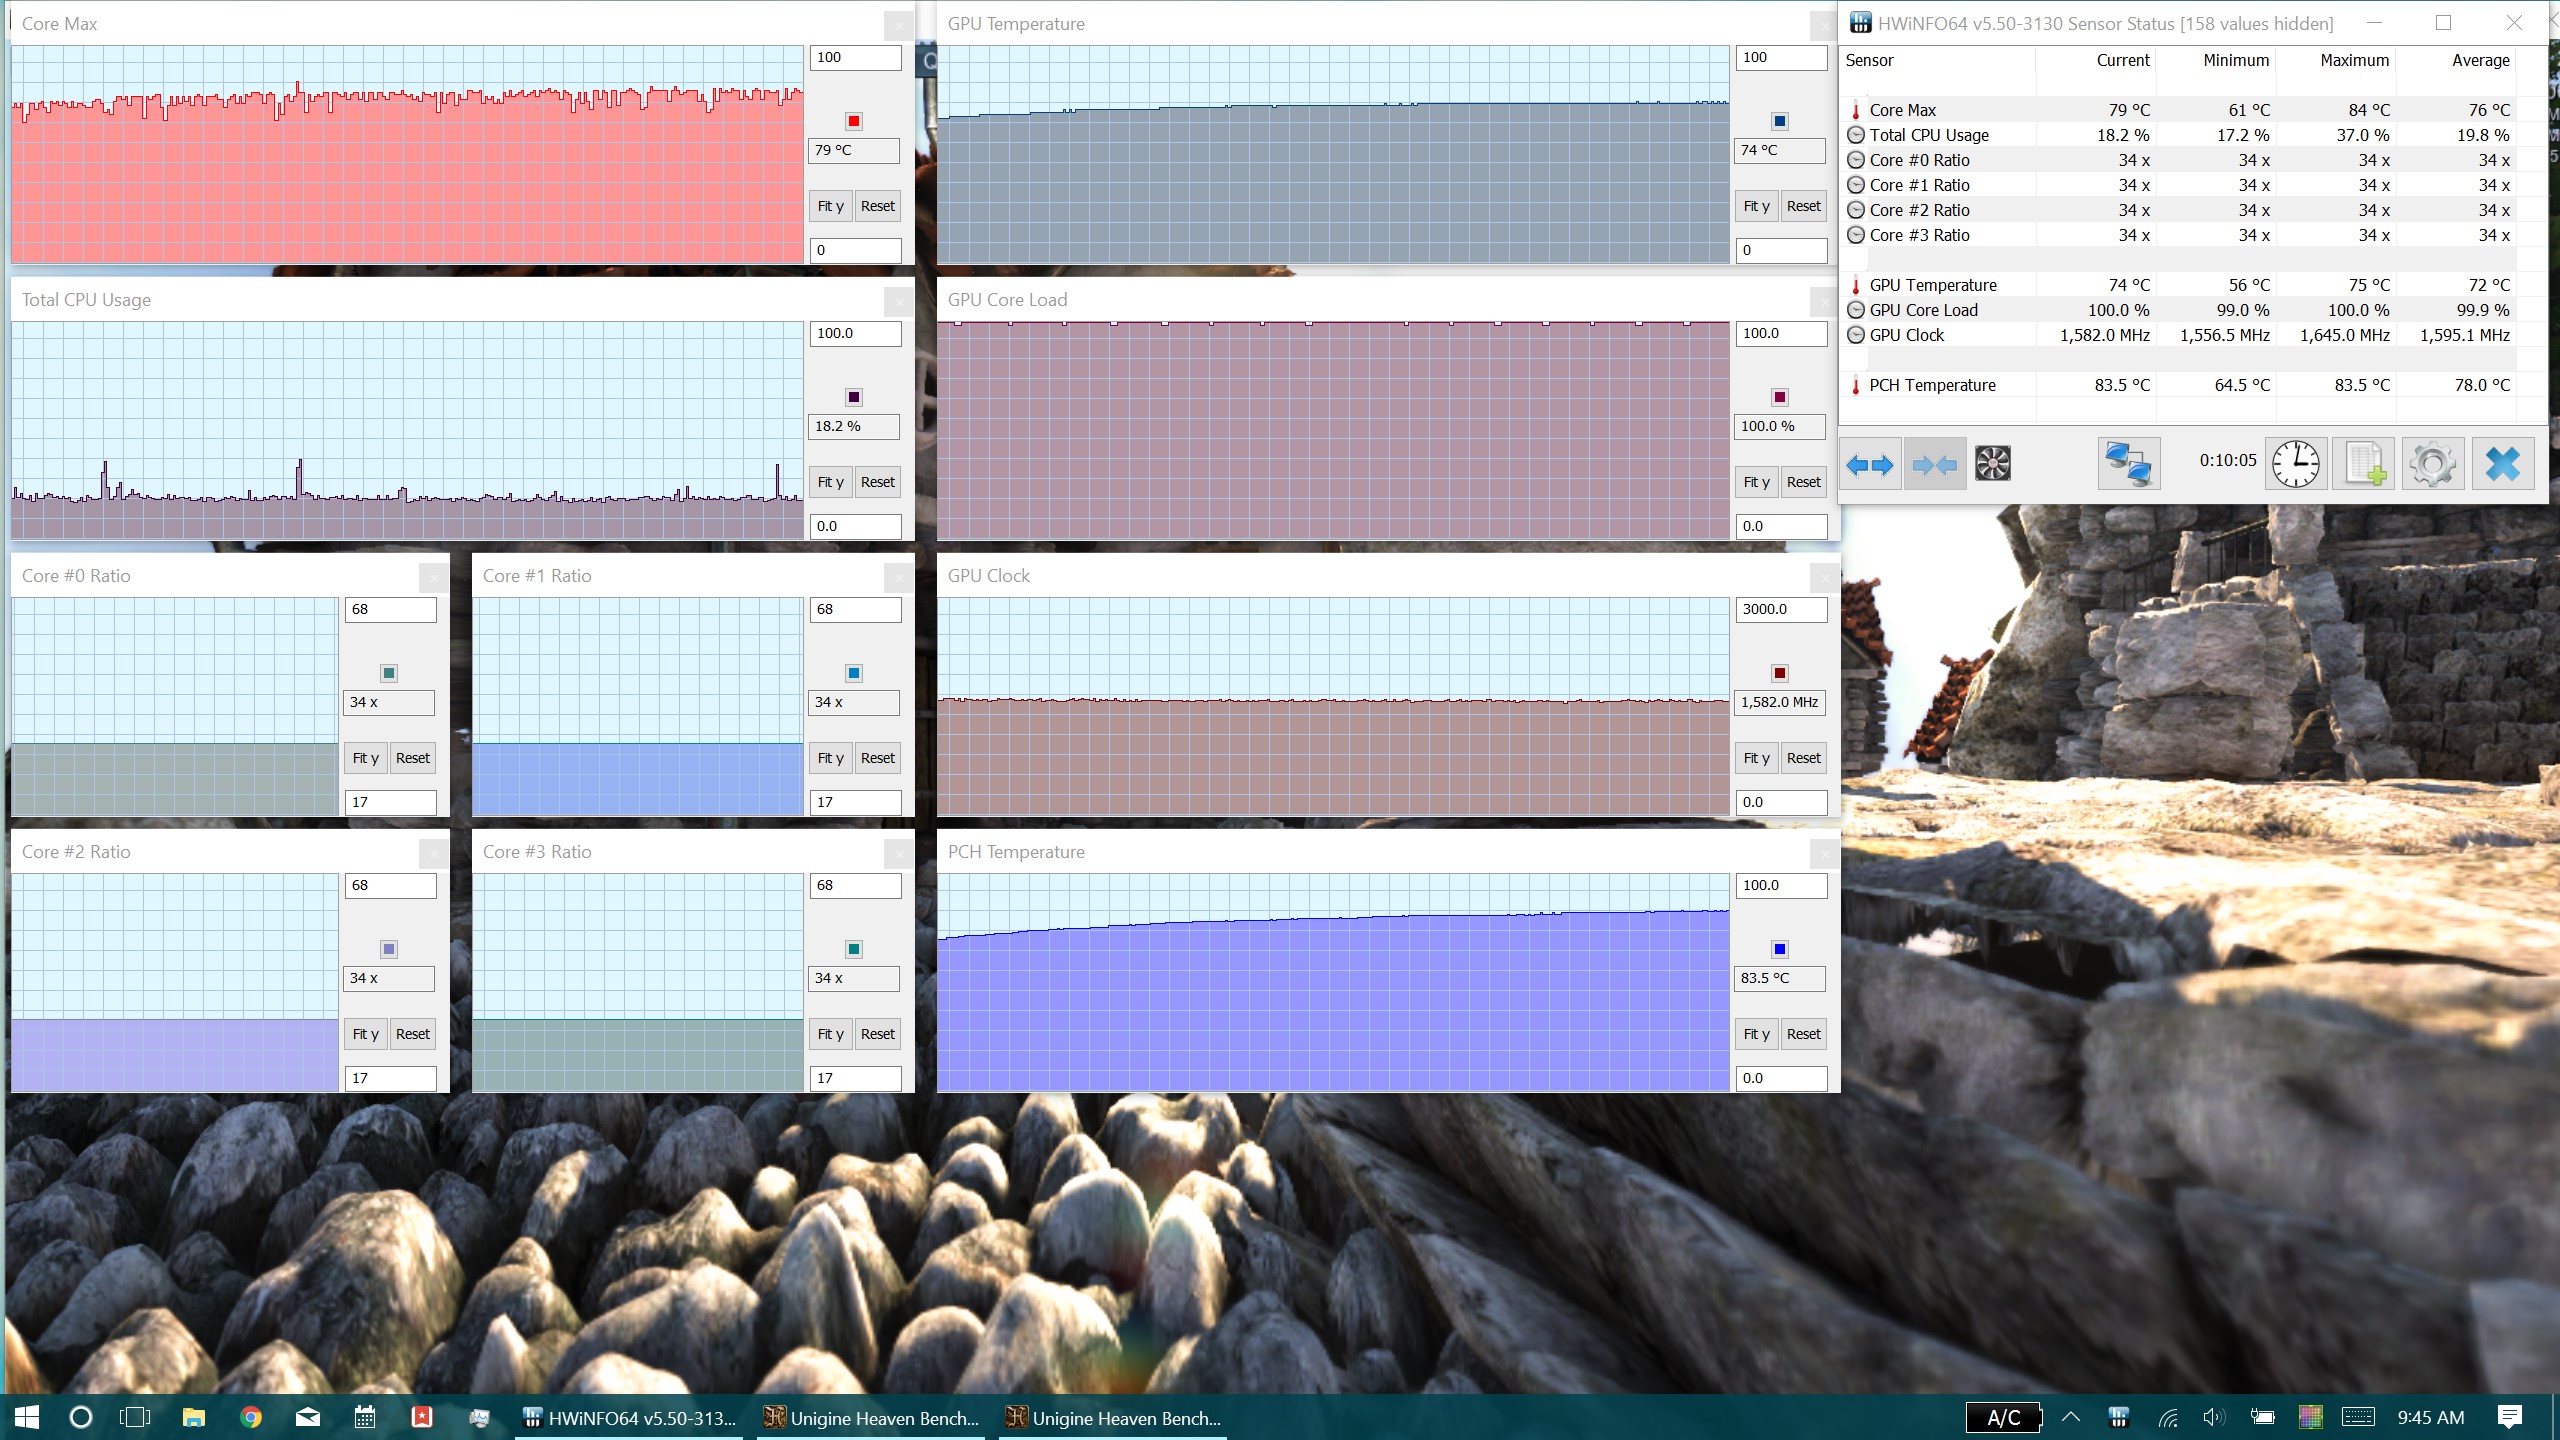Click the dark blue swatch in GPU Temperature graph
Image resolution: width=2560 pixels, height=1440 pixels.
(x=1779, y=121)
